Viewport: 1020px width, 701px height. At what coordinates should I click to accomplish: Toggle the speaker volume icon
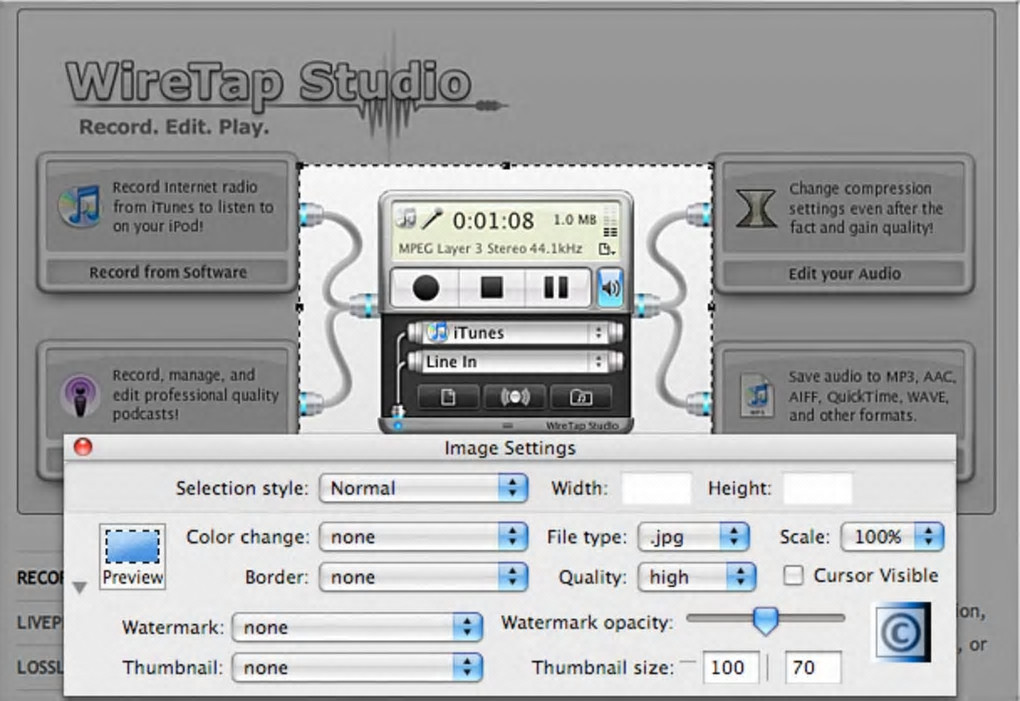click(610, 287)
